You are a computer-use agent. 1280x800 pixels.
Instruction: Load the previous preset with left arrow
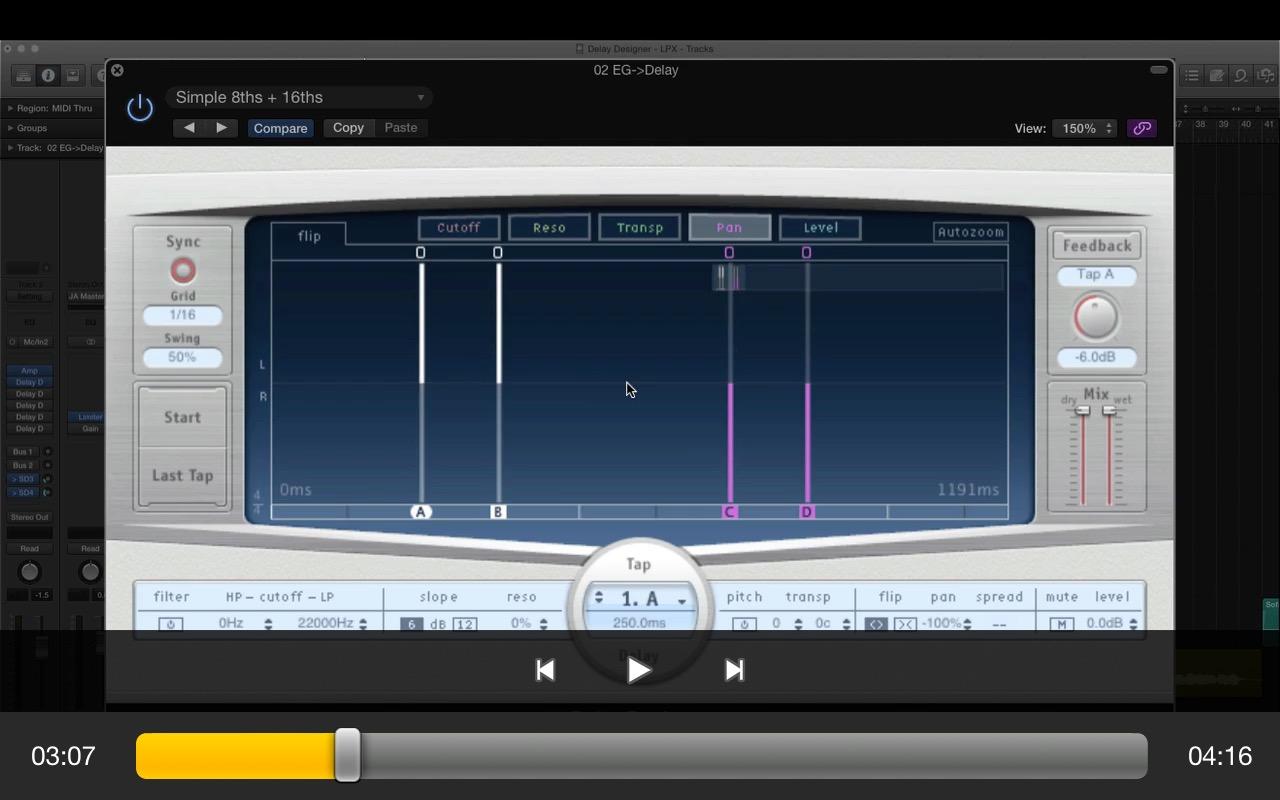(x=189, y=128)
